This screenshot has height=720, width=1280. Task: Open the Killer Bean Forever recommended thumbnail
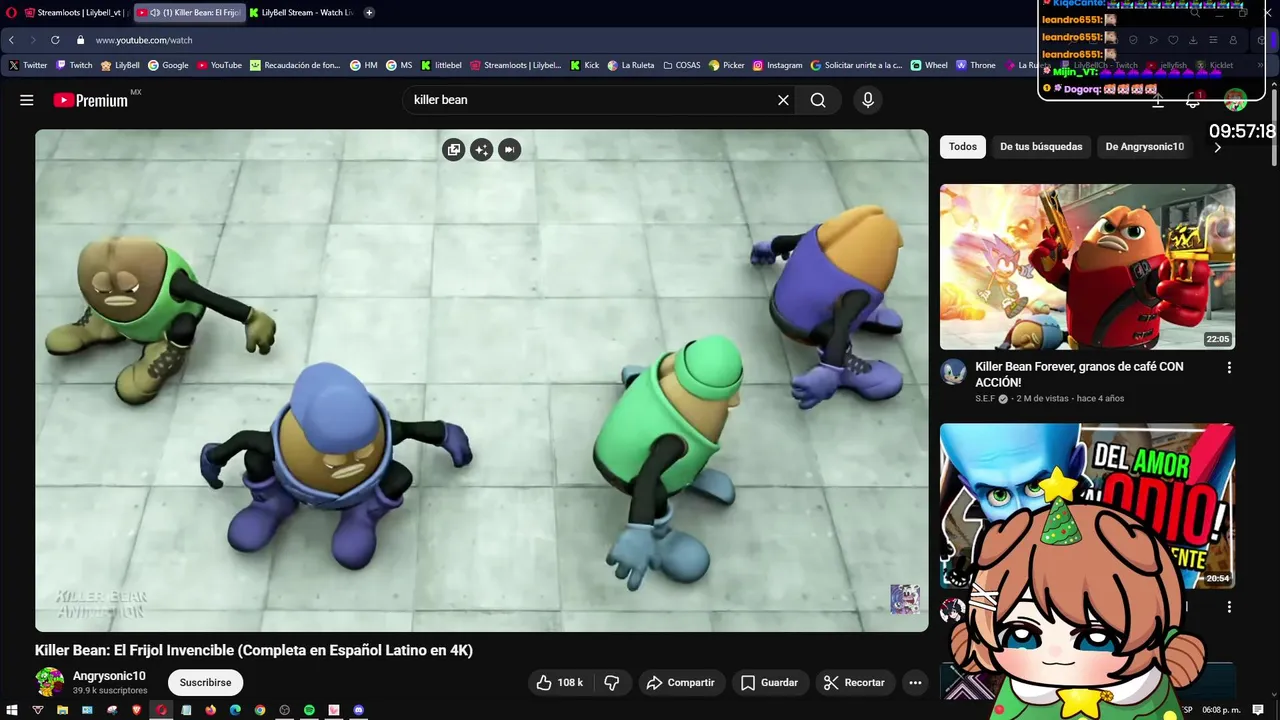(x=1087, y=266)
